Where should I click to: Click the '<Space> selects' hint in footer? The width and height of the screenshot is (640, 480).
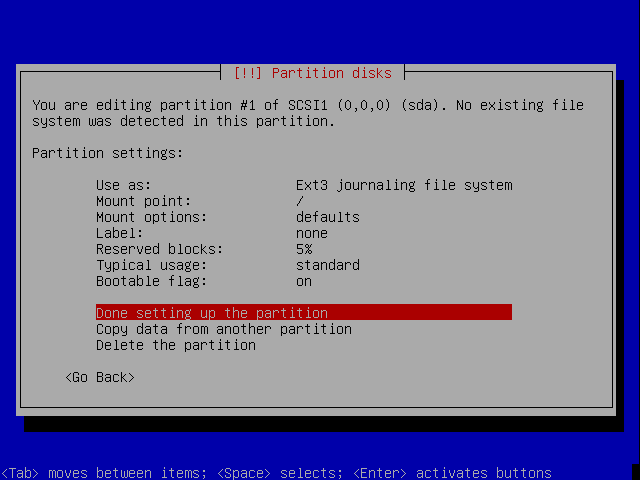(280, 473)
